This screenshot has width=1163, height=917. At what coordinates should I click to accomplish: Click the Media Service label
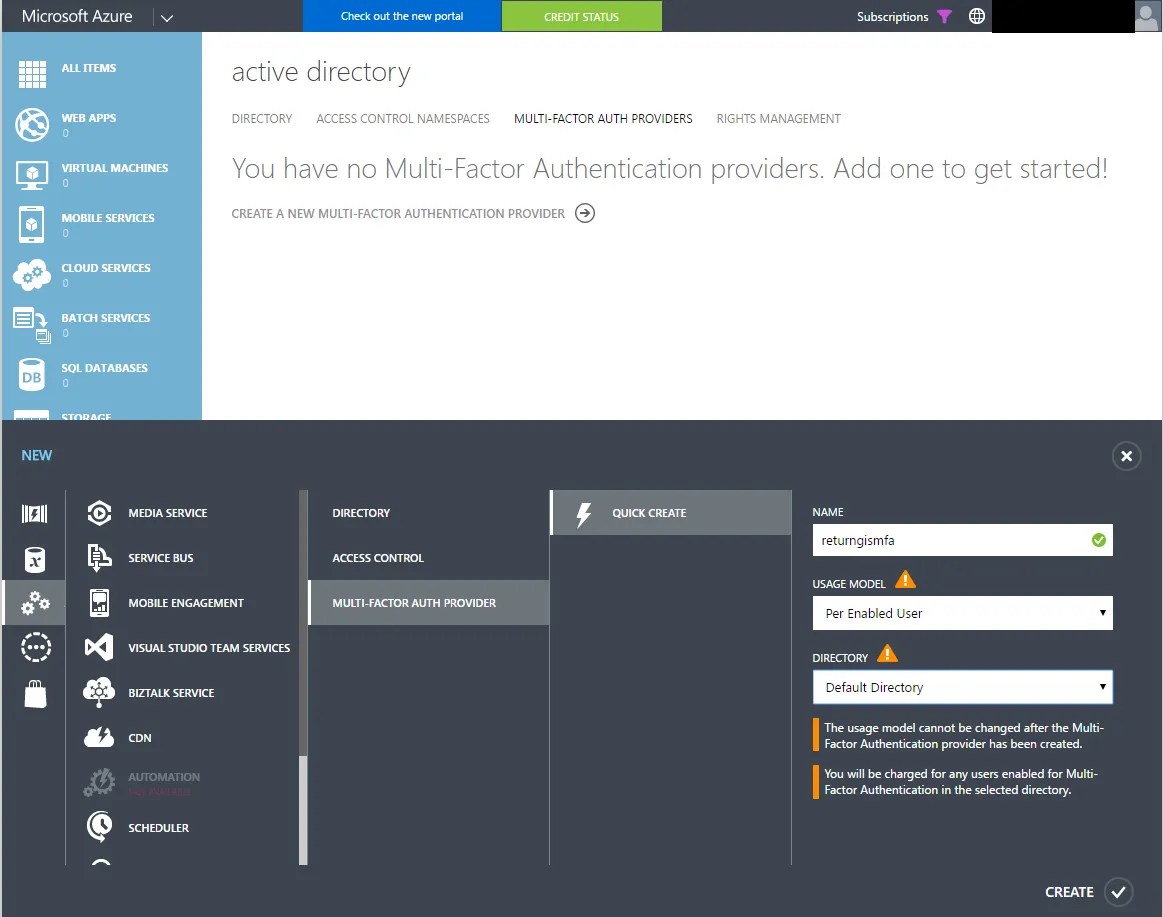pyautogui.click(x=168, y=513)
